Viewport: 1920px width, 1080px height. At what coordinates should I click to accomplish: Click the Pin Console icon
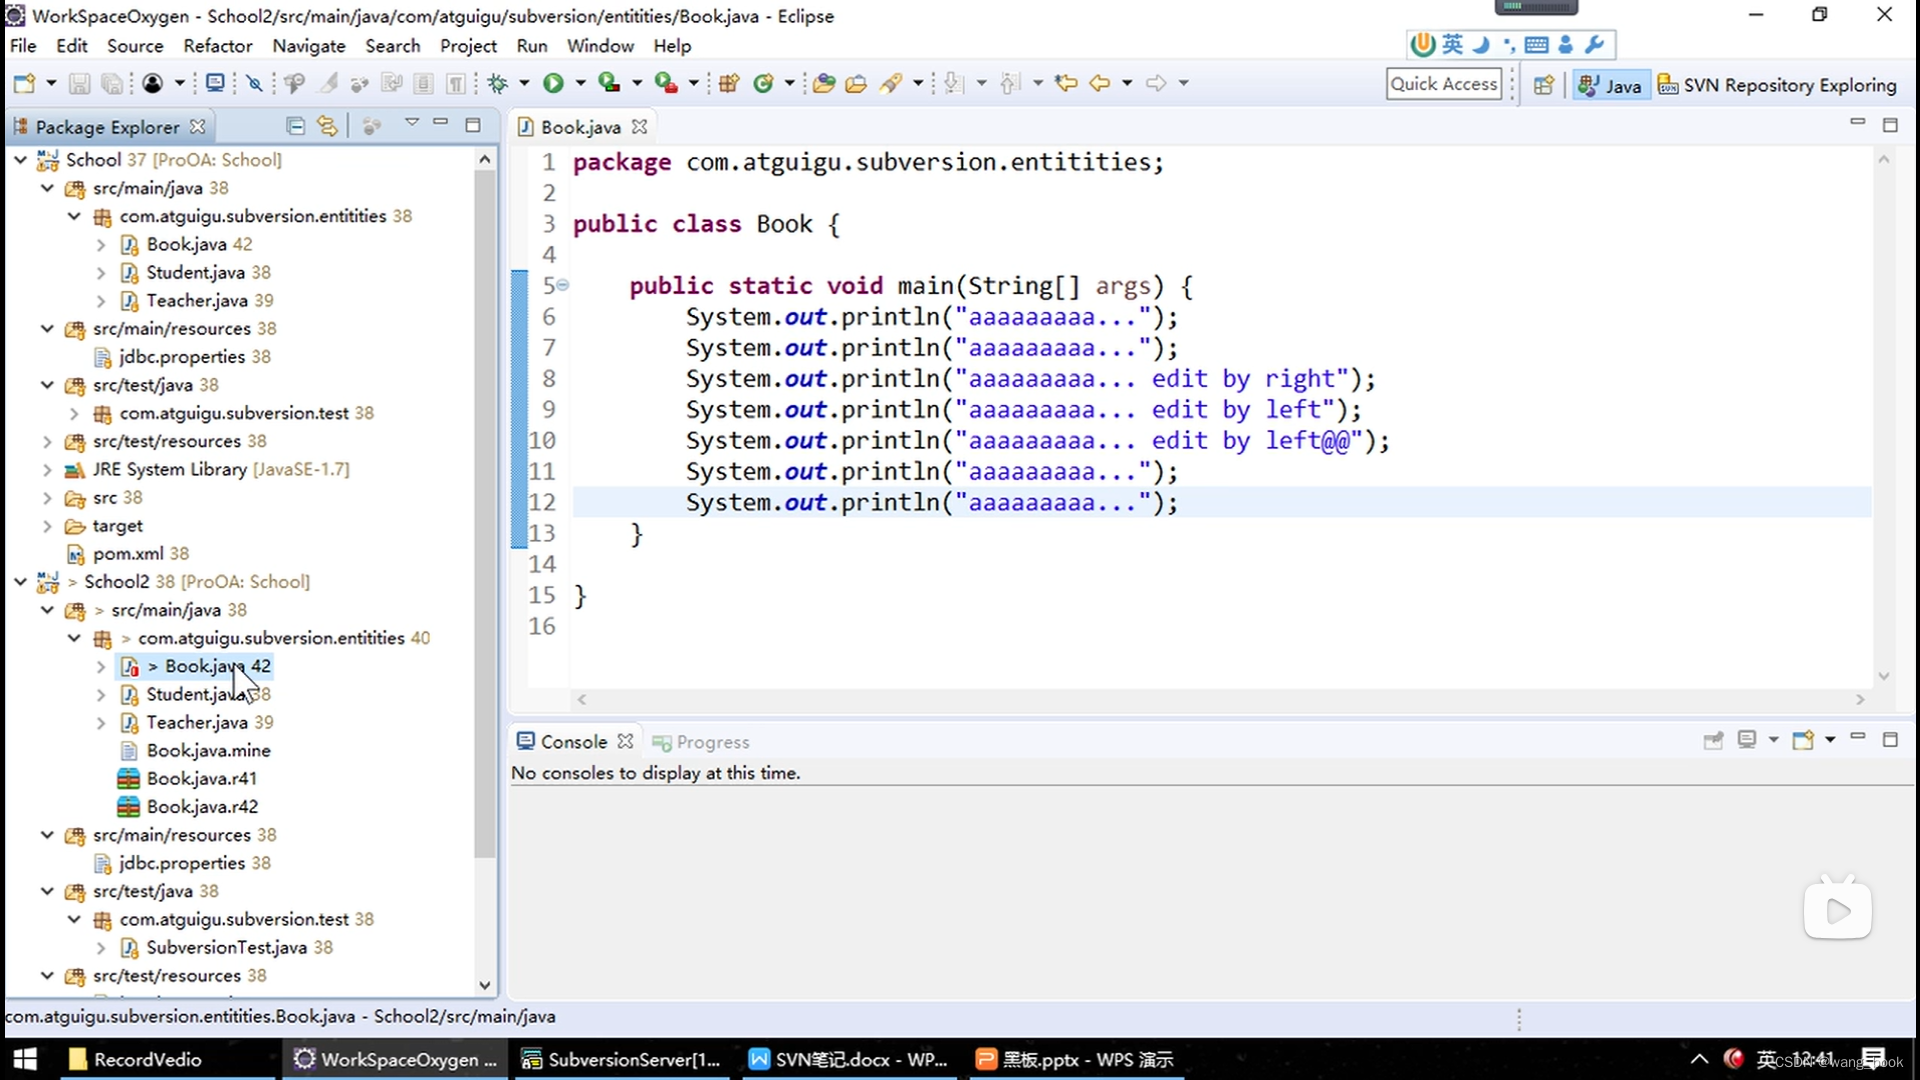[x=1713, y=740]
